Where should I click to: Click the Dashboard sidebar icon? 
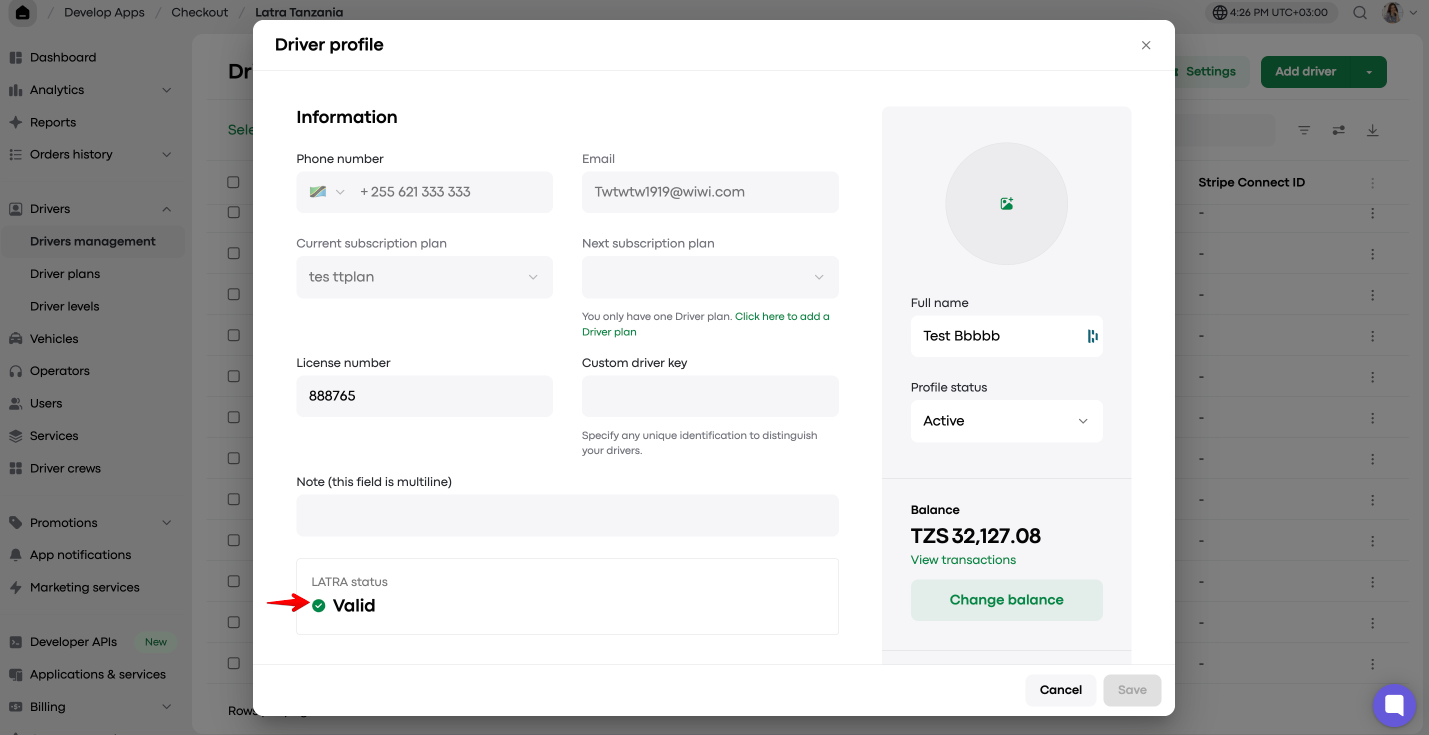click(15, 58)
